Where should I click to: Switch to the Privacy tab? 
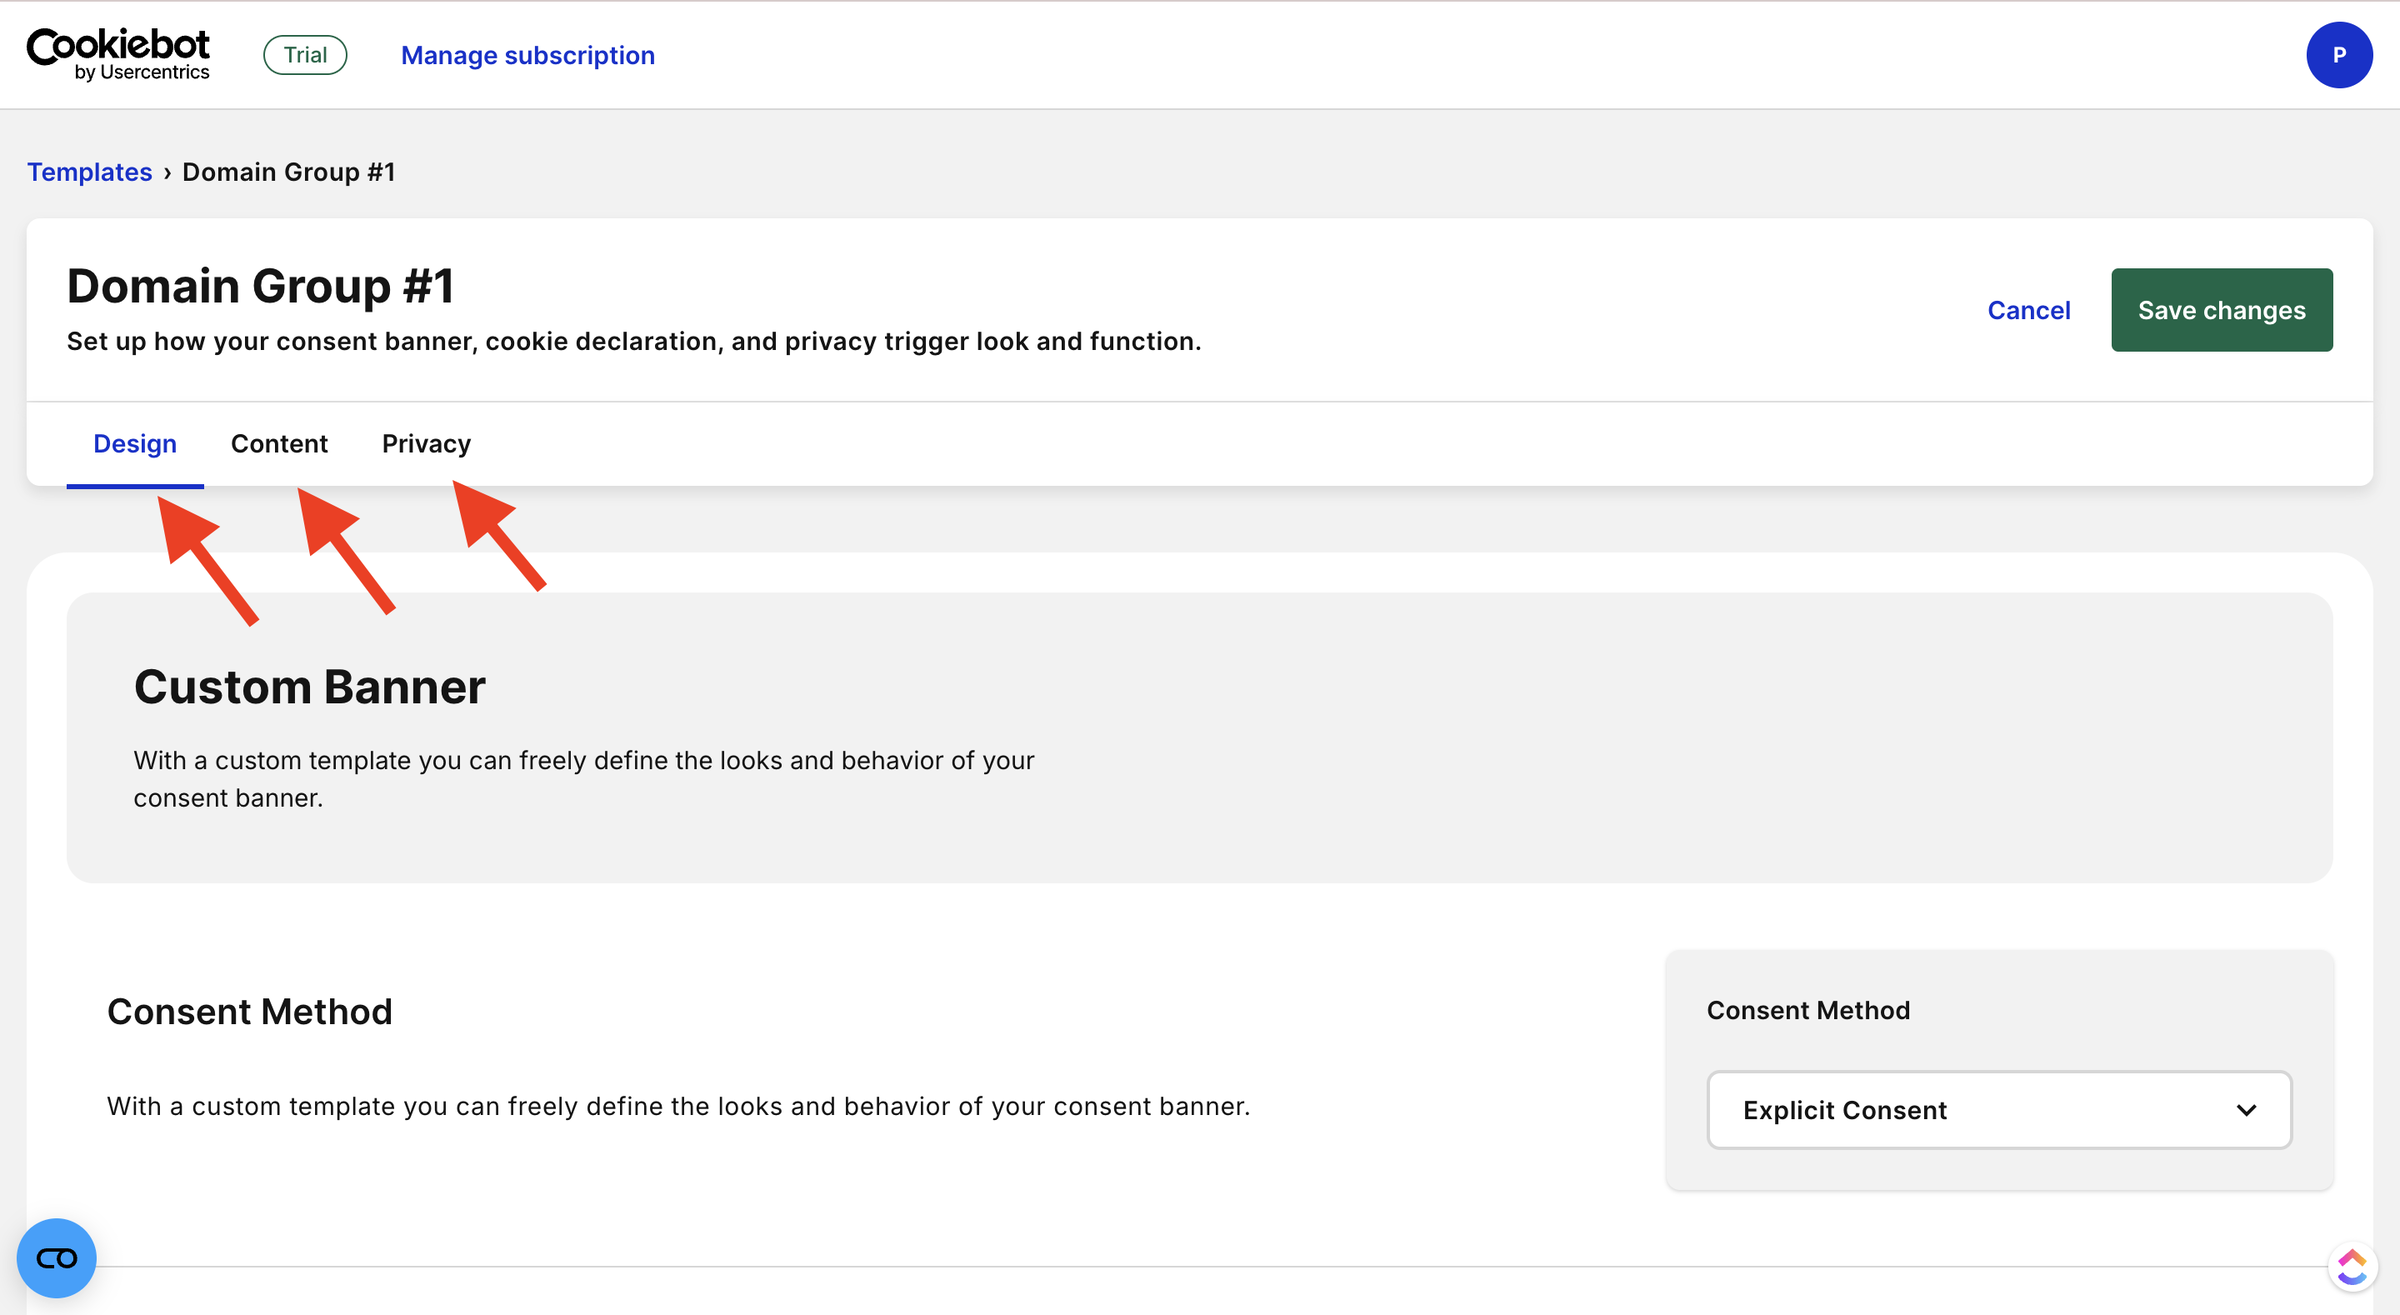(426, 444)
